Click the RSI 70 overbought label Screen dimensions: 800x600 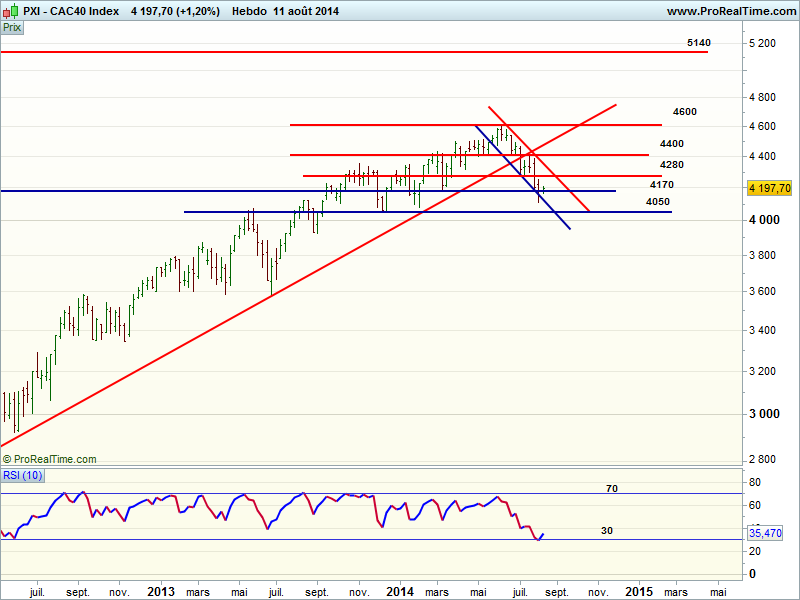click(613, 489)
